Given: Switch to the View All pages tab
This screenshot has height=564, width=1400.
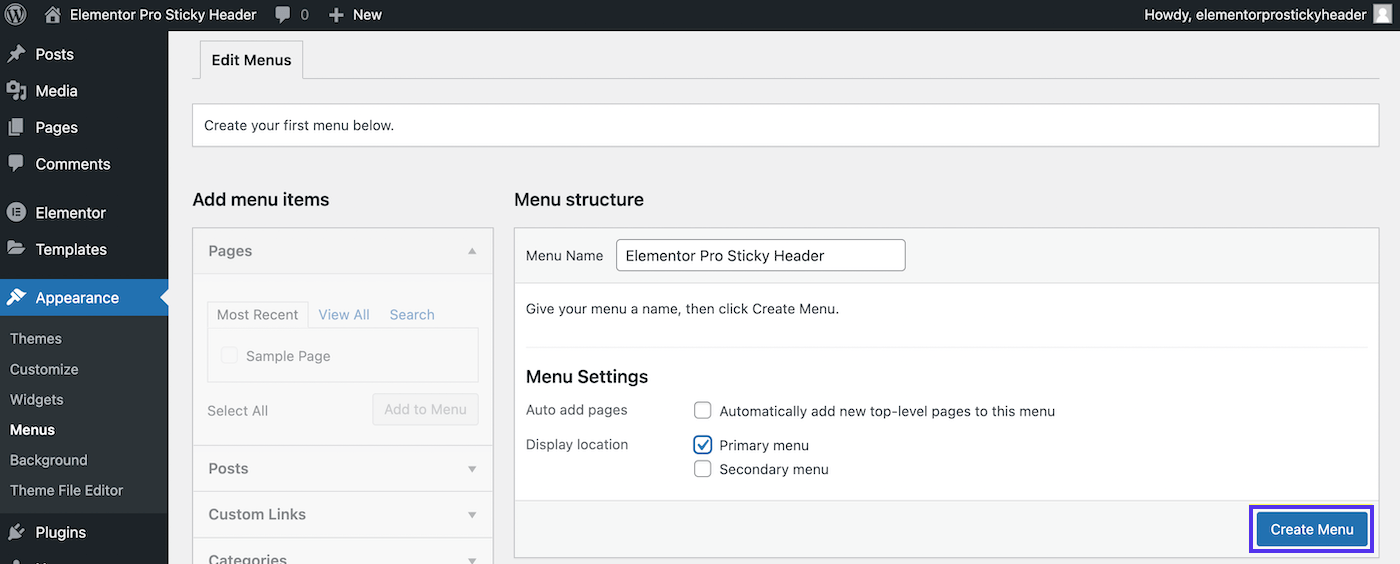Looking at the screenshot, I should click(x=344, y=315).
